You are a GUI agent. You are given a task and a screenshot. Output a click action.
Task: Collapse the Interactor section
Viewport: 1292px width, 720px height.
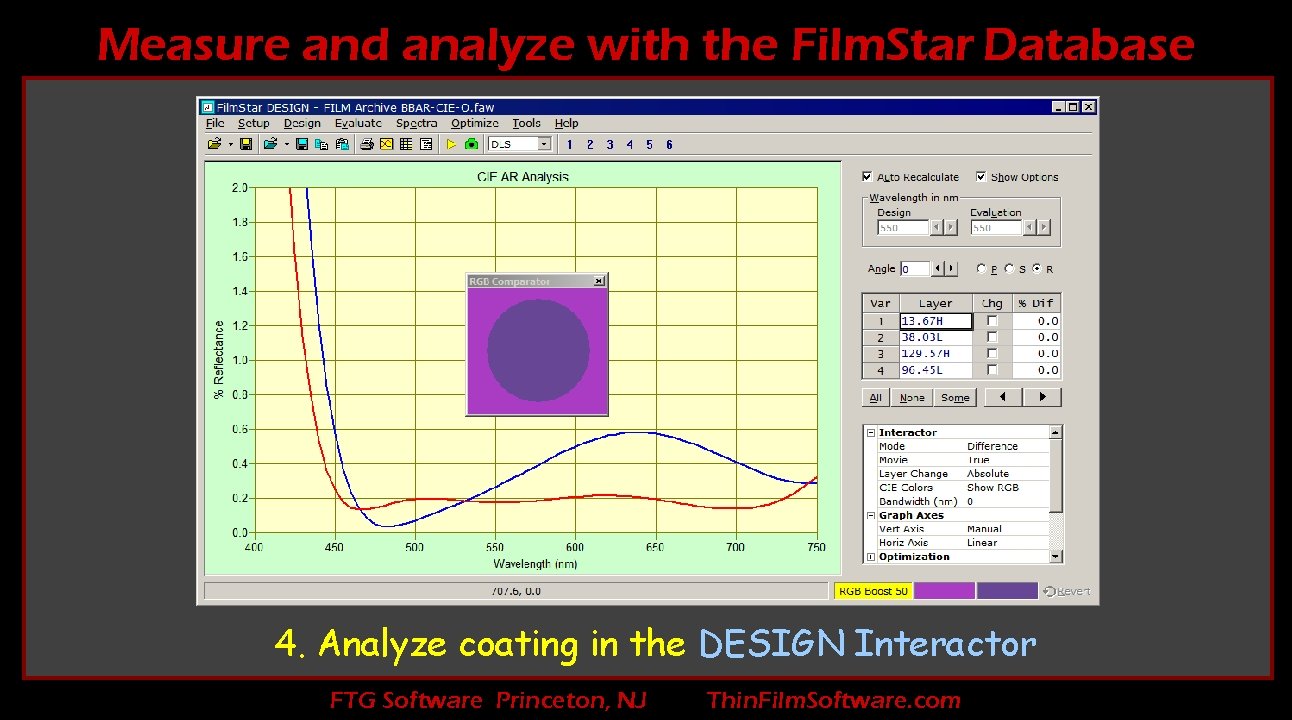click(871, 433)
